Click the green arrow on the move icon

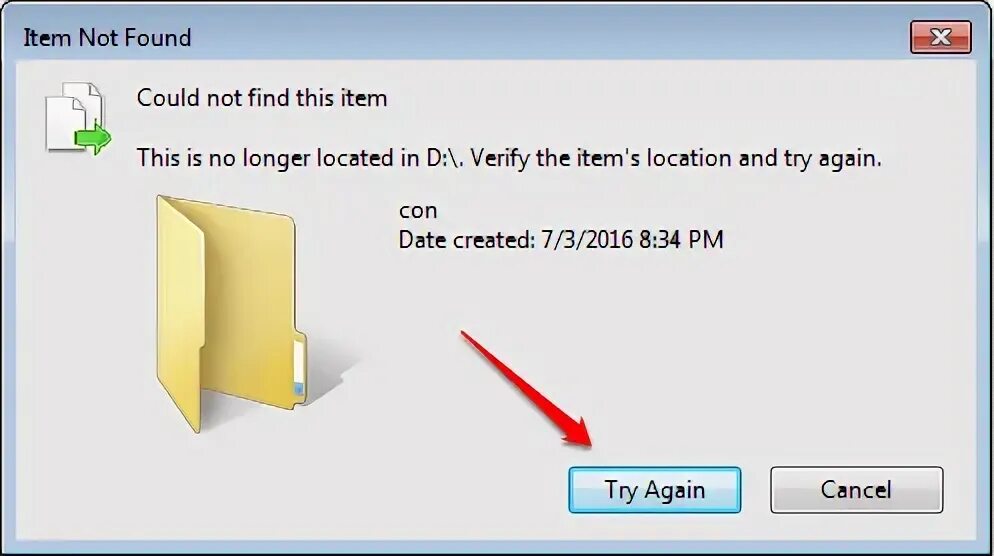(x=93, y=138)
